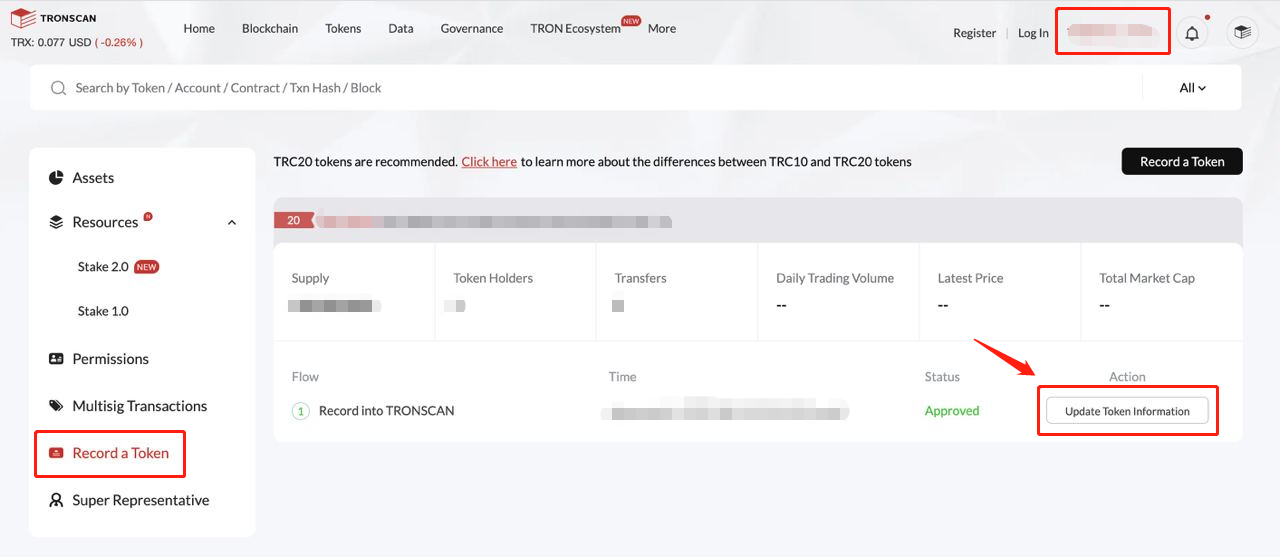Click the step 1 circle icon
Screen dimensions: 1280x557
point(300,411)
